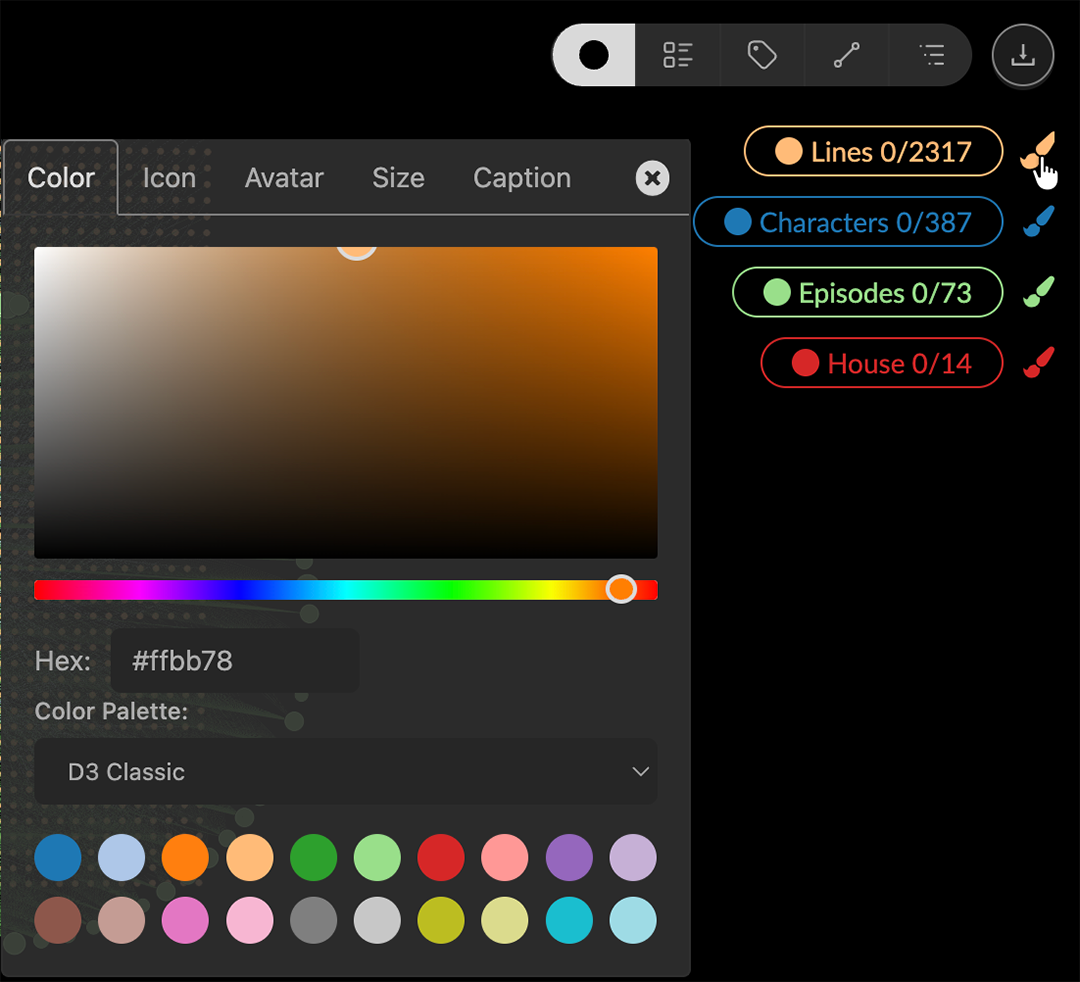The image size is (1080, 982).
Task: Click the blue Characters paintbrush icon
Action: point(1039,222)
